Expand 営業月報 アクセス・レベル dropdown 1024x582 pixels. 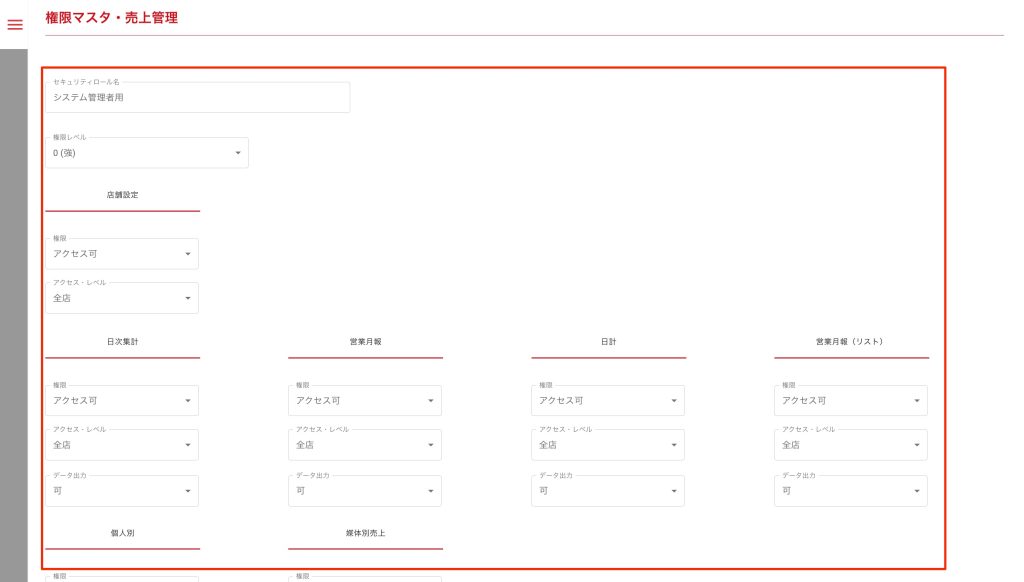click(x=365, y=445)
